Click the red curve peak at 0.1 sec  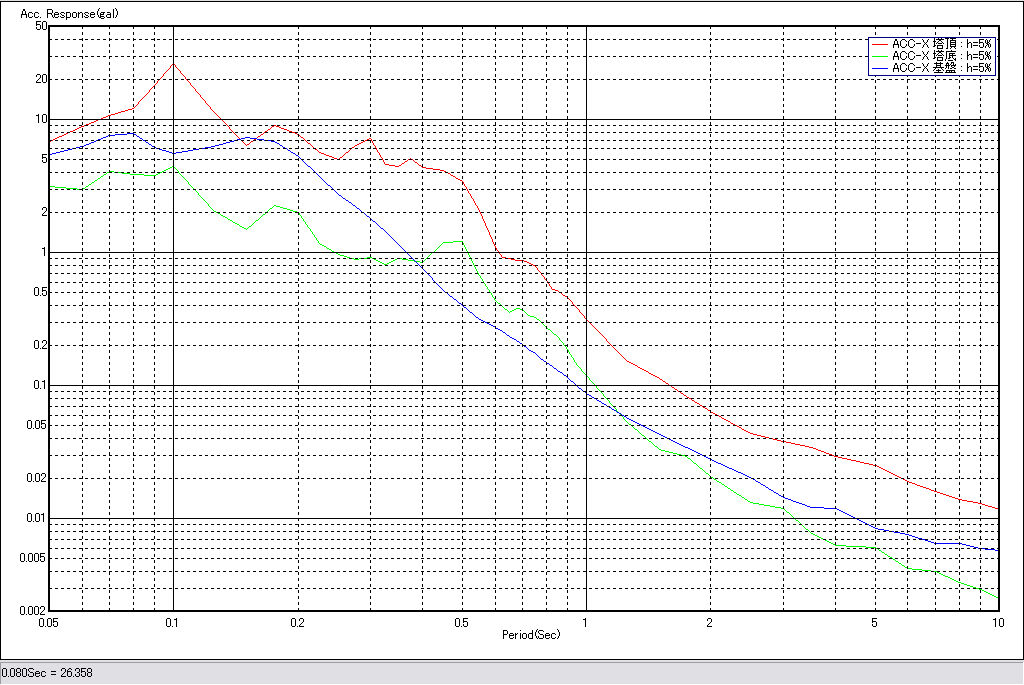pos(173,64)
